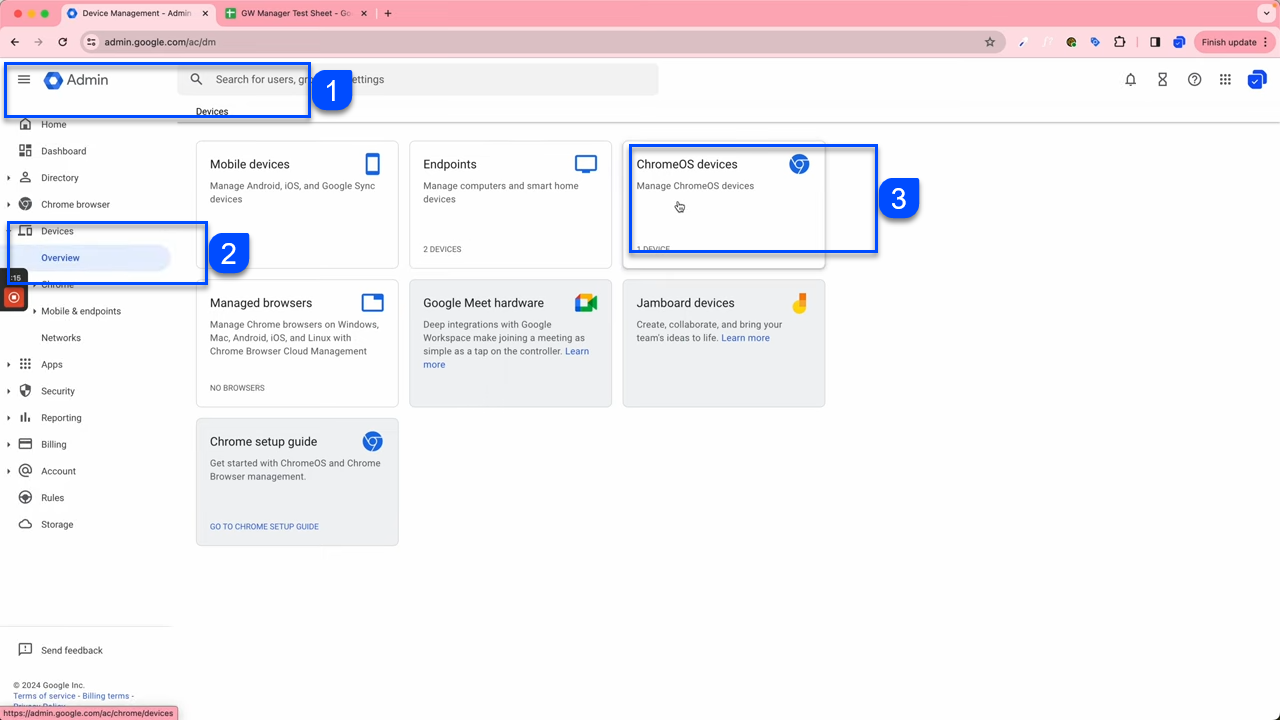Toggle Chrome side panel icon
1280x720 pixels.
coord(1155,42)
